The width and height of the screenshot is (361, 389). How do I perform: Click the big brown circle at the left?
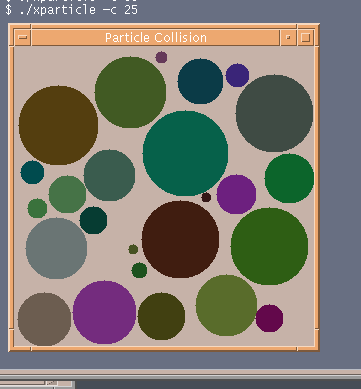coord(58,125)
